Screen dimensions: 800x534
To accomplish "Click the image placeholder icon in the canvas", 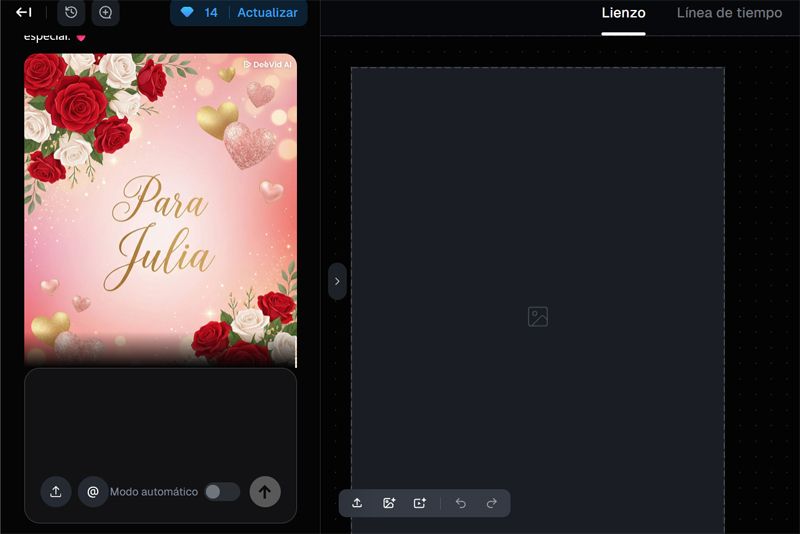I will click(x=538, y=316).
